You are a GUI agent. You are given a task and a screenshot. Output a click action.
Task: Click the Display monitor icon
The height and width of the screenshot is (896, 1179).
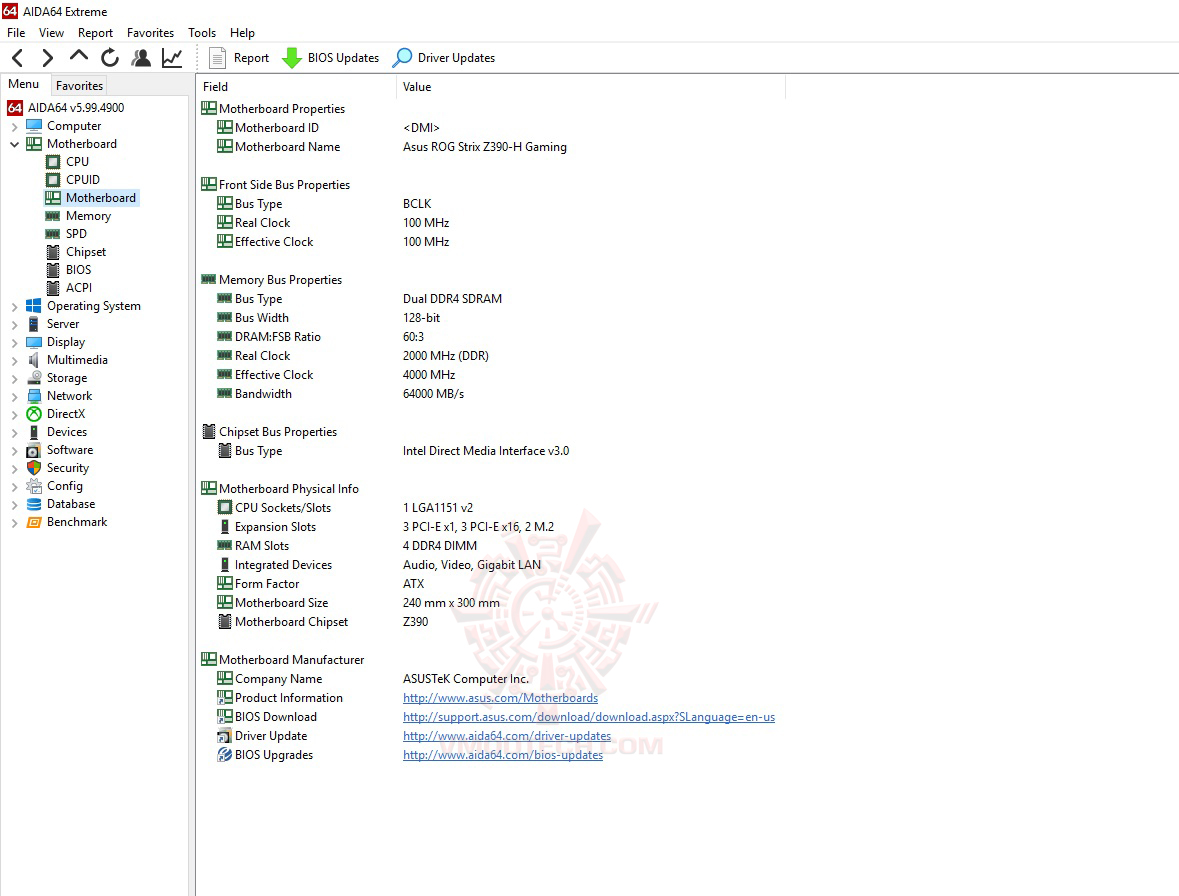pos(34,342)
